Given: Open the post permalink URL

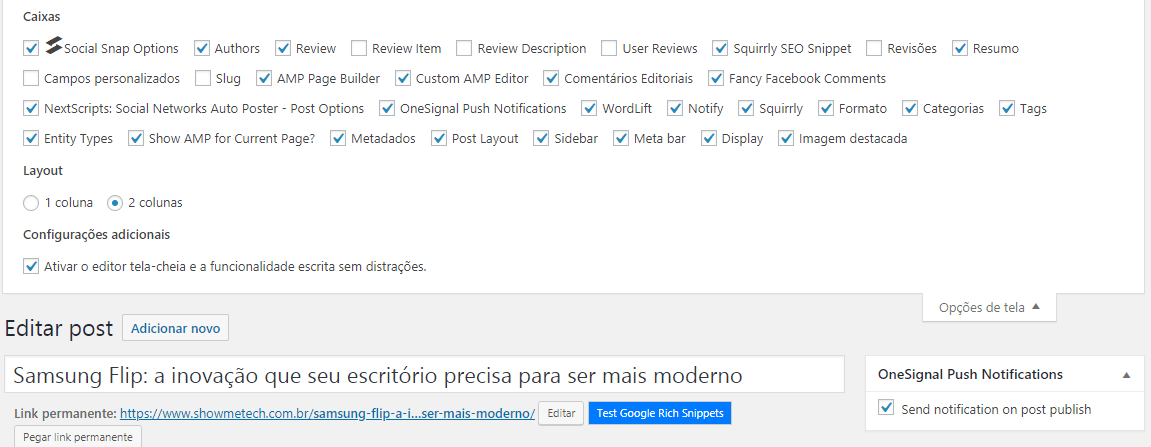Looking at the screenshot, I should click(327, 413).
